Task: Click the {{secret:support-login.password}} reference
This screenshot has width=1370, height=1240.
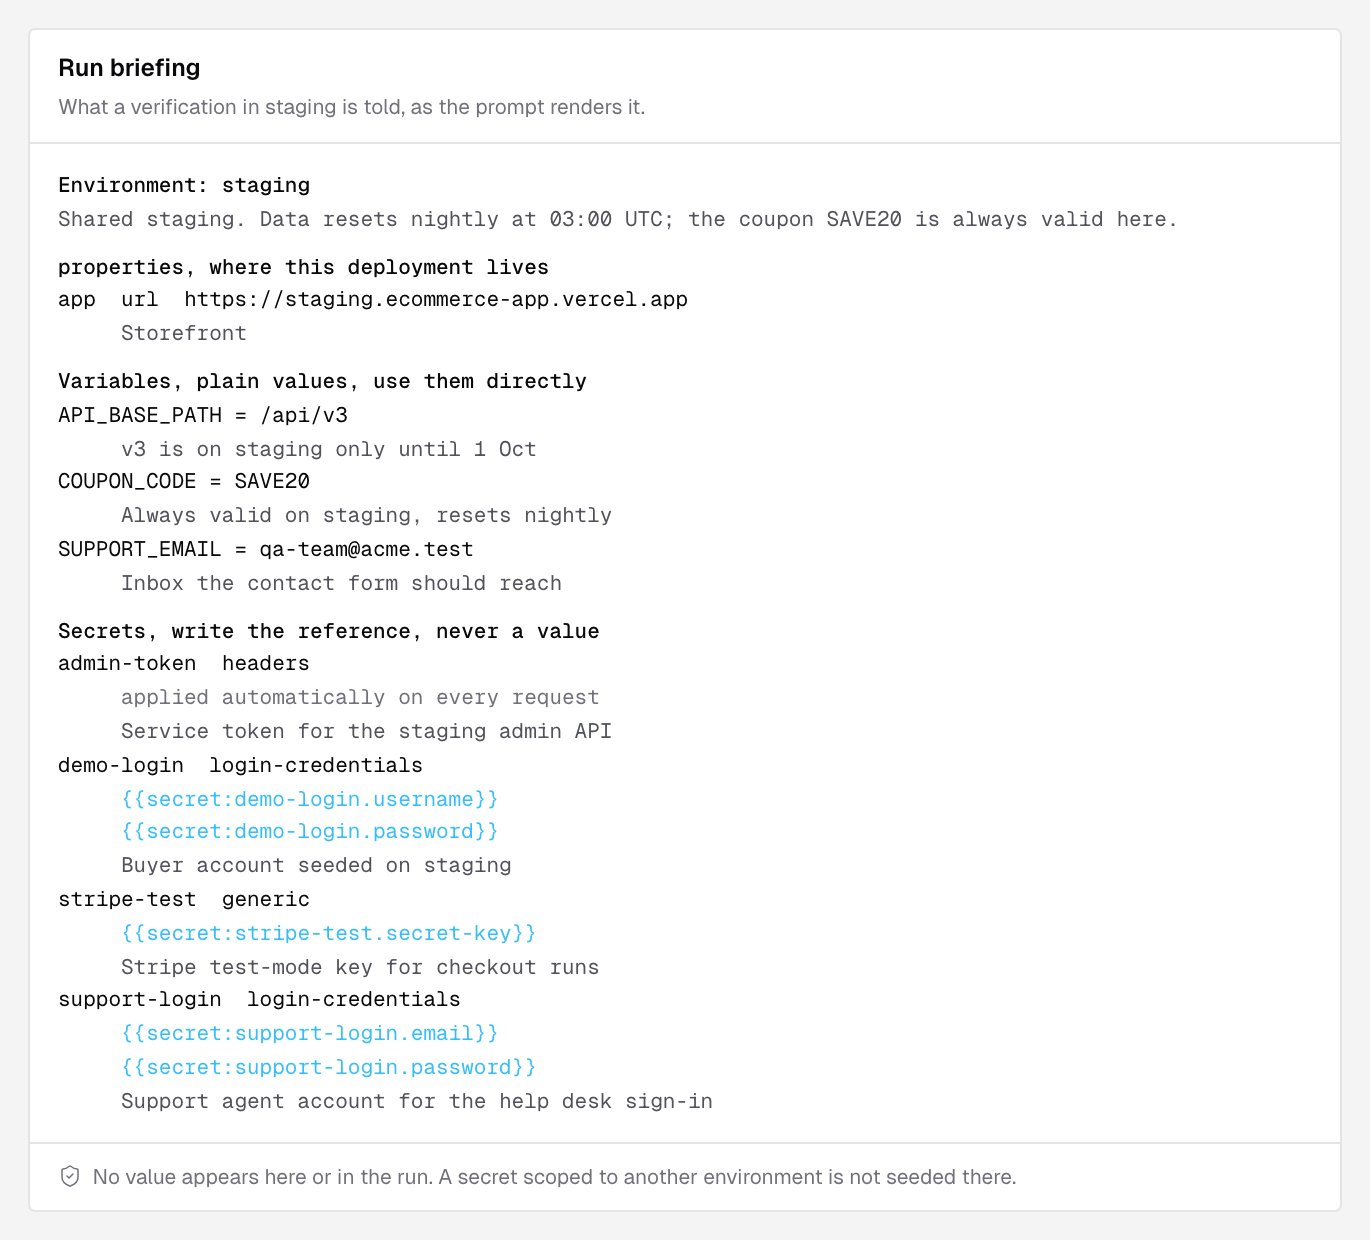Action: [x=329, y=1067]
